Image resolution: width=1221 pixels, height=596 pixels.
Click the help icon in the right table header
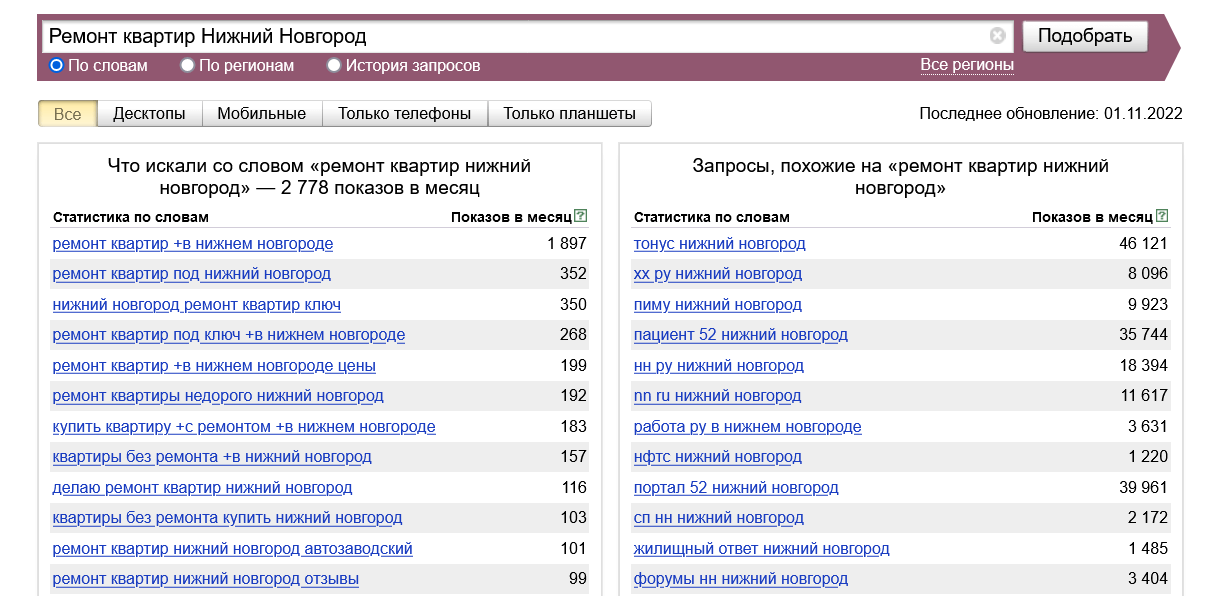pyautogui.click(x=1162, y=216)
